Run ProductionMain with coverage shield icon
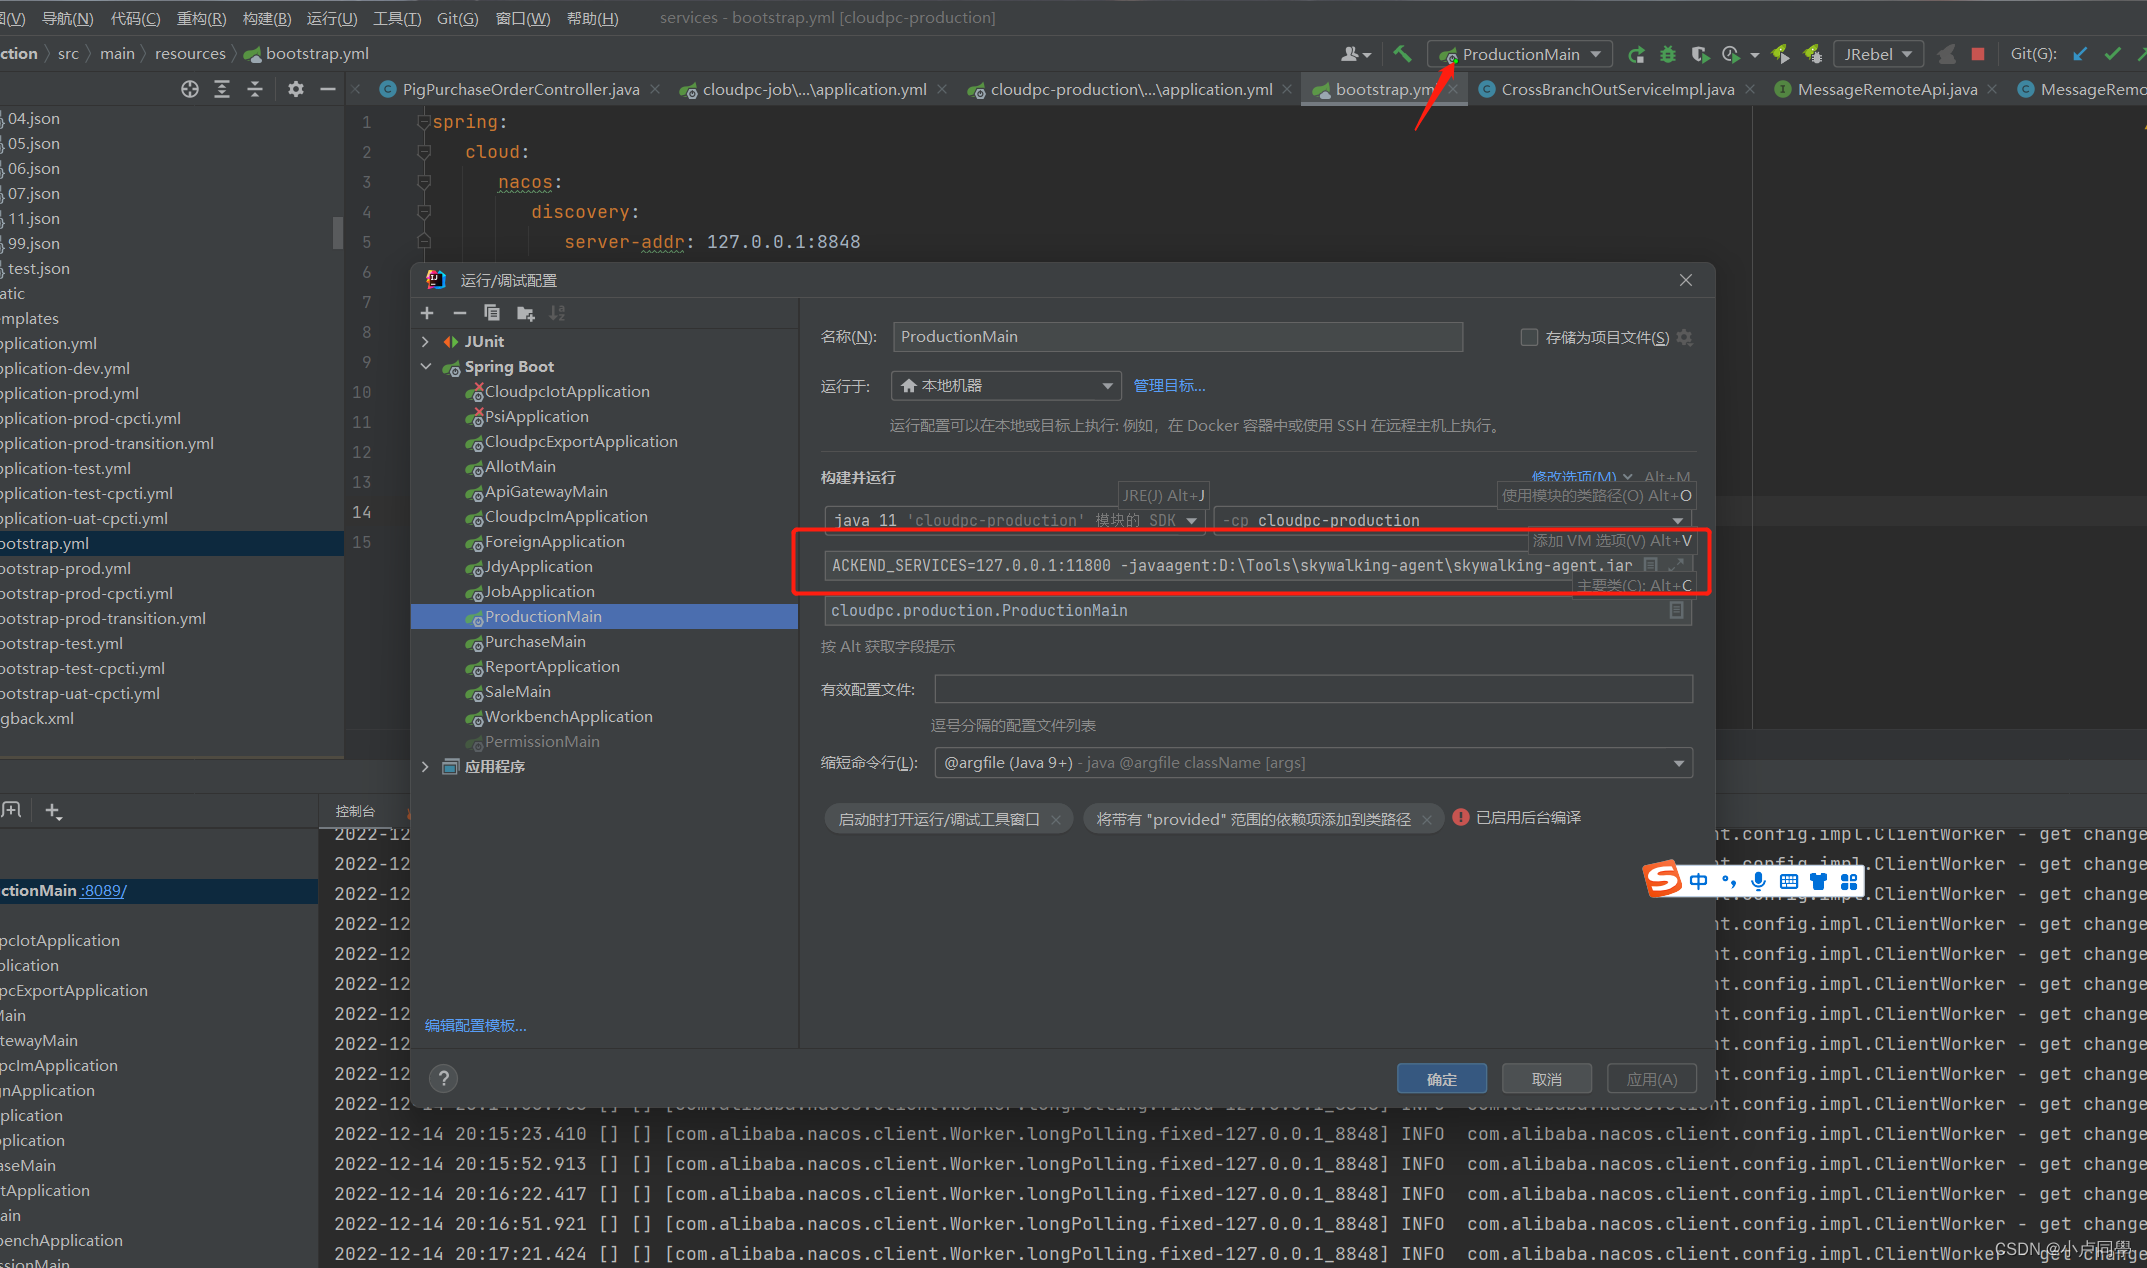Screen dimensions: 2147x1268 click(x=1699, y=54)
